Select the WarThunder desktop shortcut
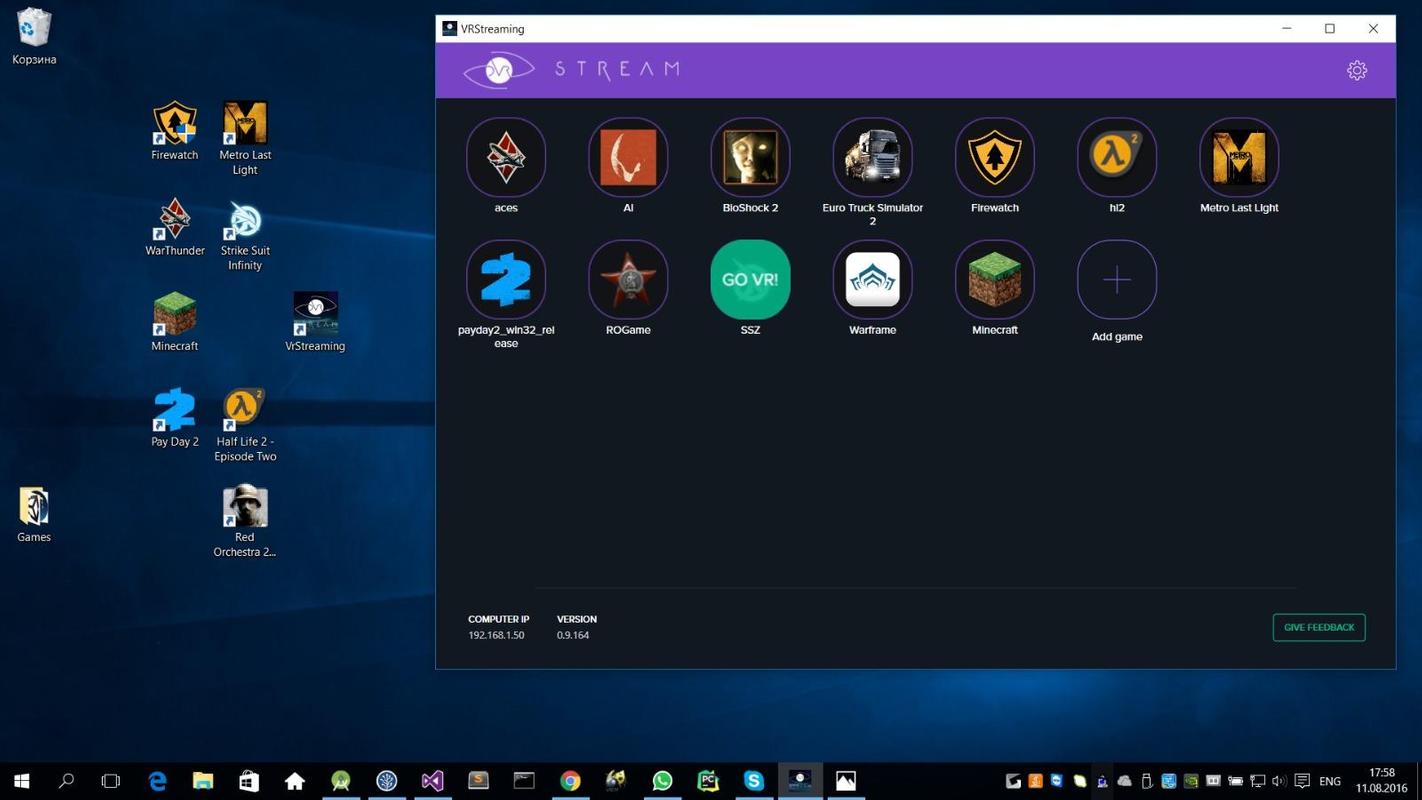Viewport: 1422px width, 800px height. [x=175, y=227]
